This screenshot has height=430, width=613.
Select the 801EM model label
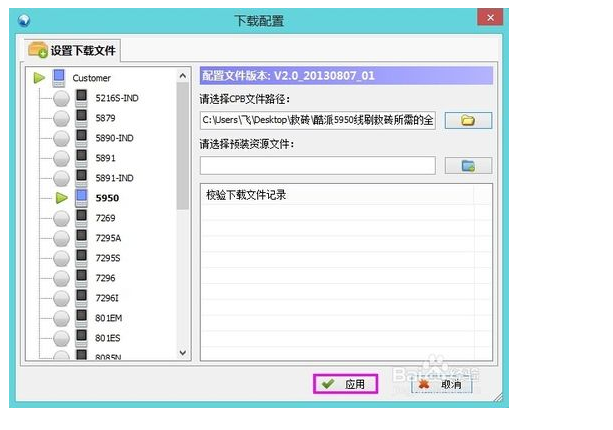[108, 318]
